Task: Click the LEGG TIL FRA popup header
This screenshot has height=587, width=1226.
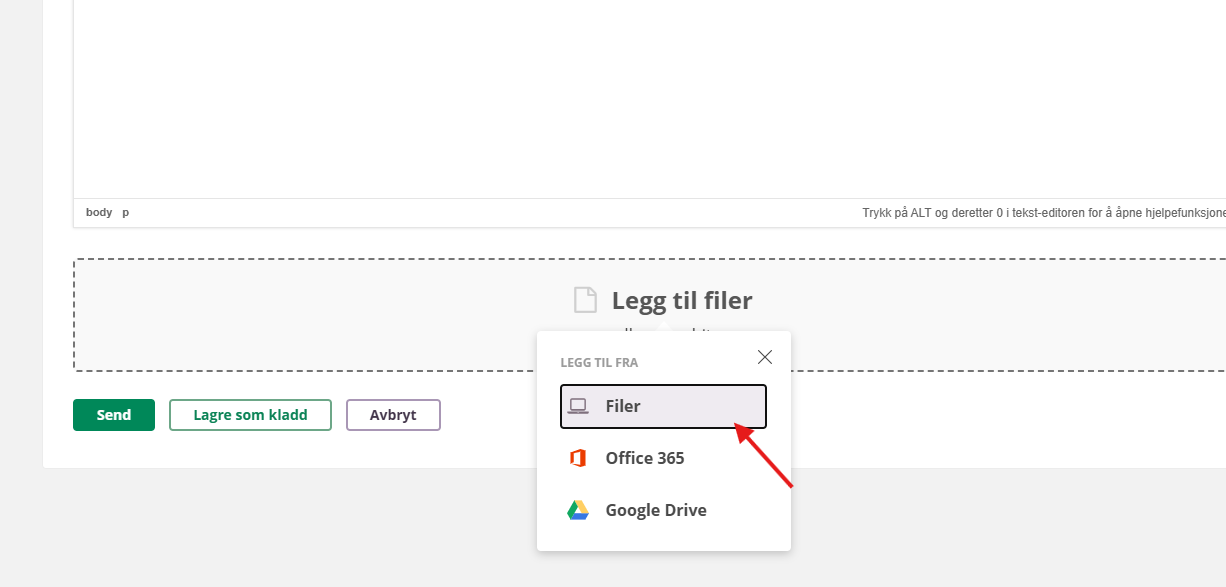Action: (x=599, y=363)
